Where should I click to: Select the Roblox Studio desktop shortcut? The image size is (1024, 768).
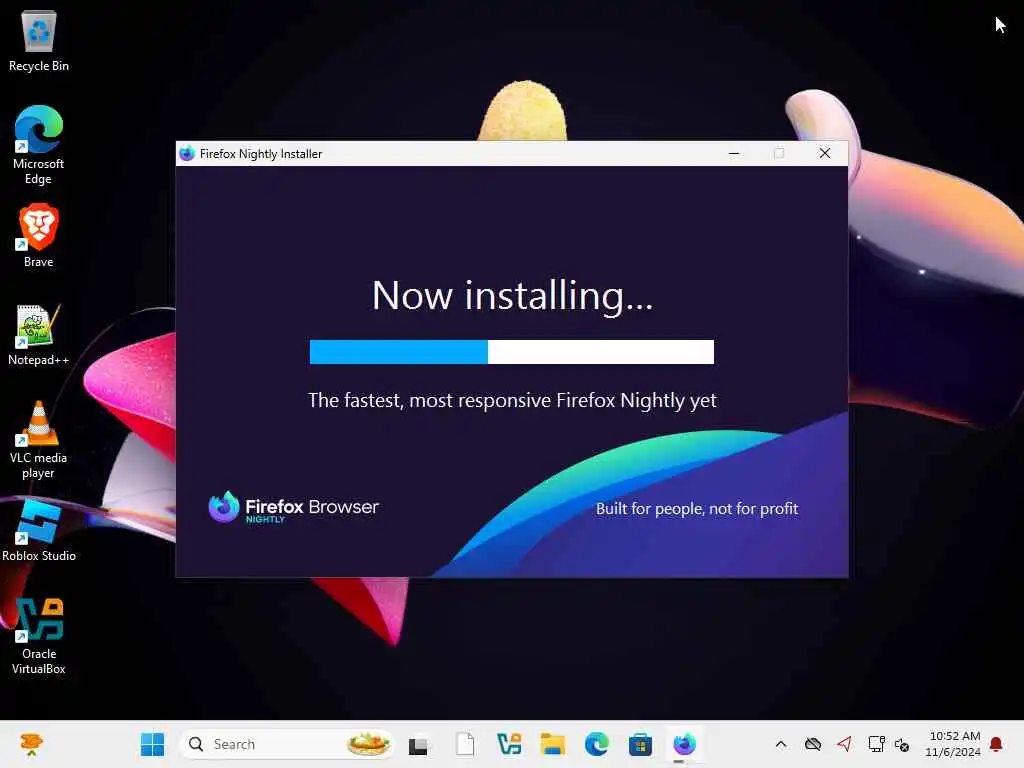pyautogui.click(x=39, y=530)
